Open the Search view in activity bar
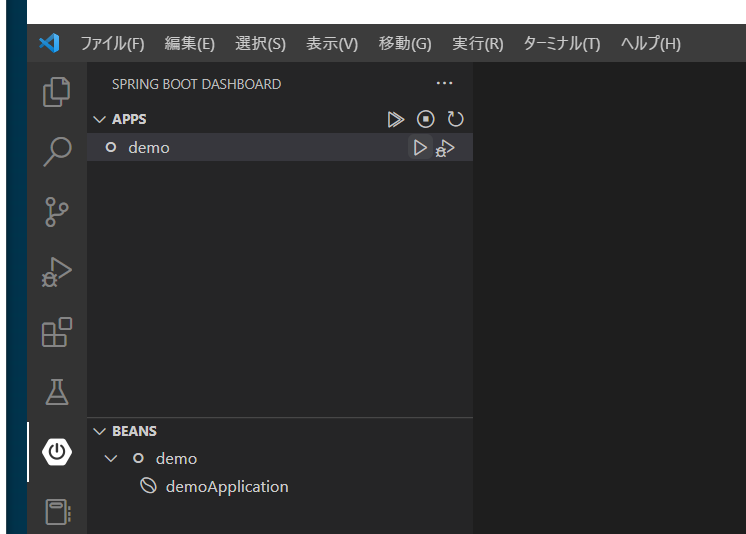The height and width of the screenshot is (534, 746). coord(57,152)
